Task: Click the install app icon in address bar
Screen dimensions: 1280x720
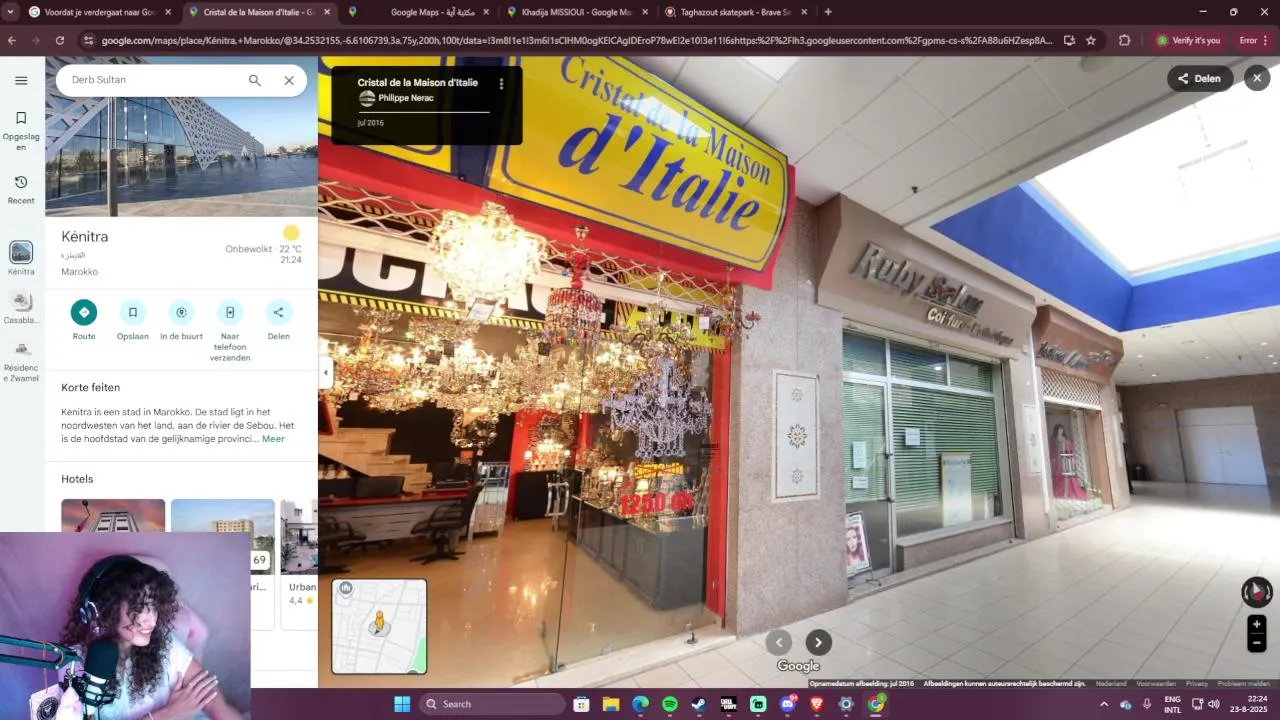Action: point(1069,40)
